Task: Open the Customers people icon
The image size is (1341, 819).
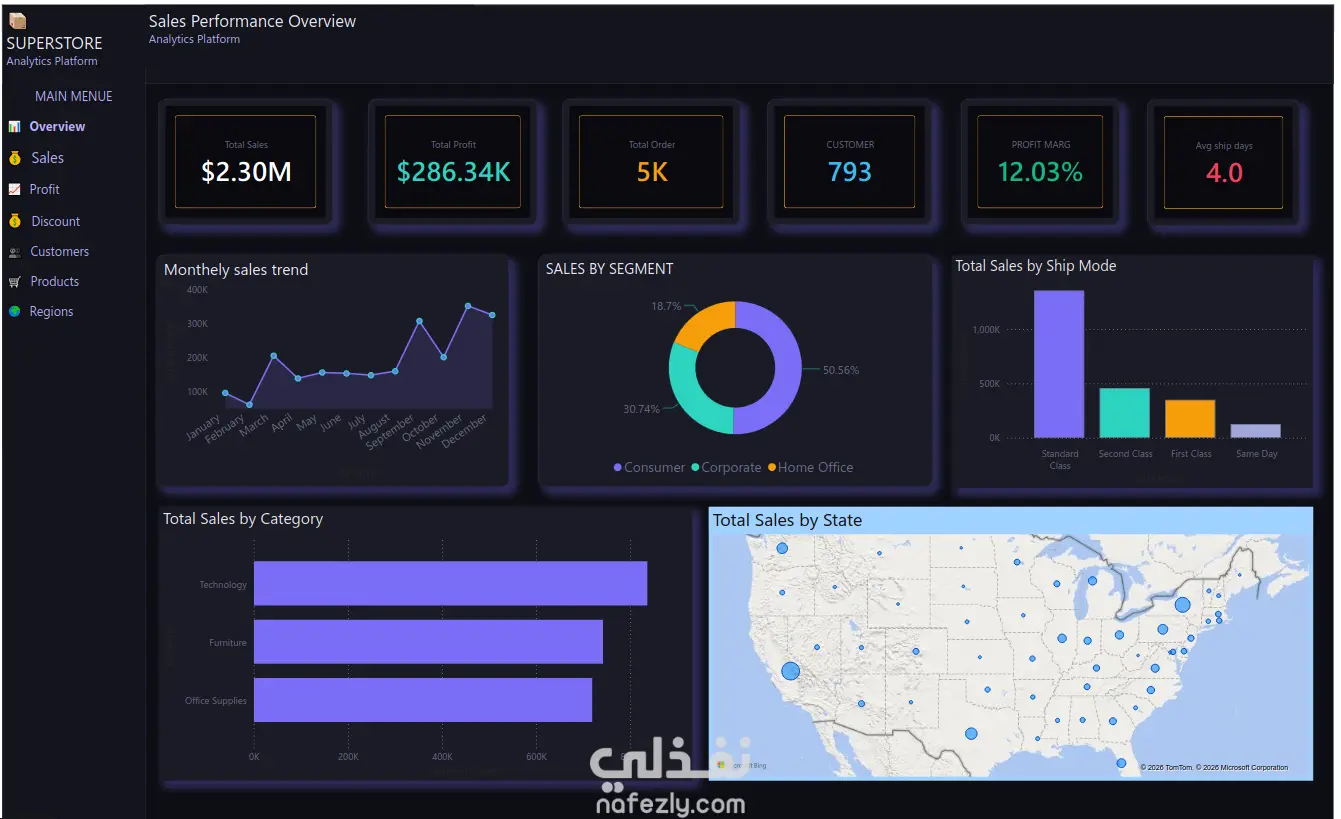Action: (x=14, y=252)
